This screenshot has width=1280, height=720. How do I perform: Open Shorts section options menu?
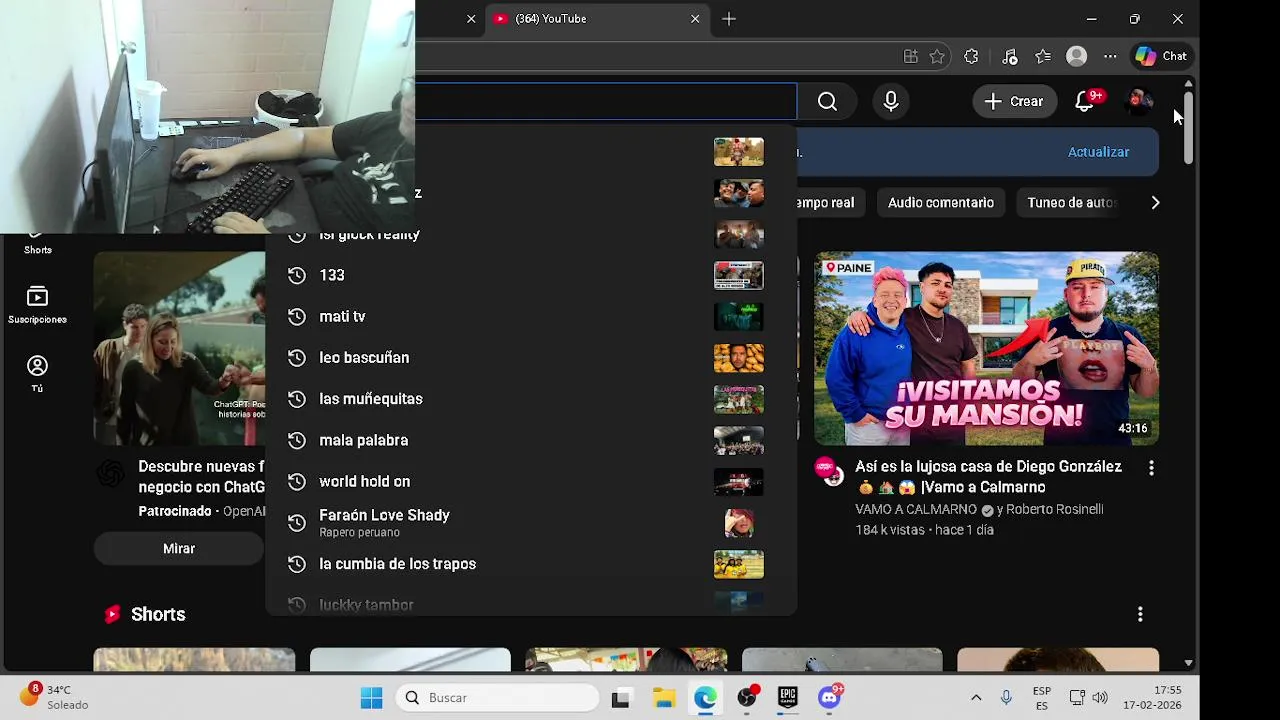1140,614
